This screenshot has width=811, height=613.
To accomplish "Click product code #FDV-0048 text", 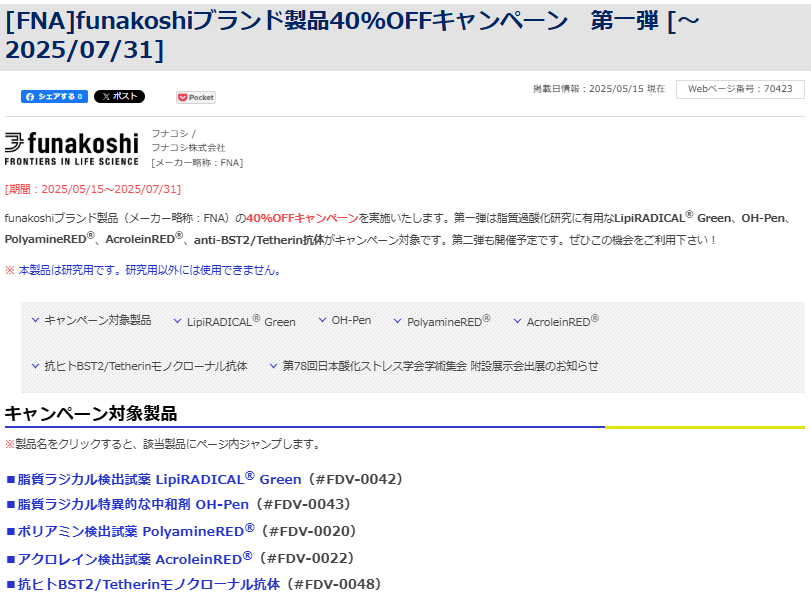I will coord(334,584).
